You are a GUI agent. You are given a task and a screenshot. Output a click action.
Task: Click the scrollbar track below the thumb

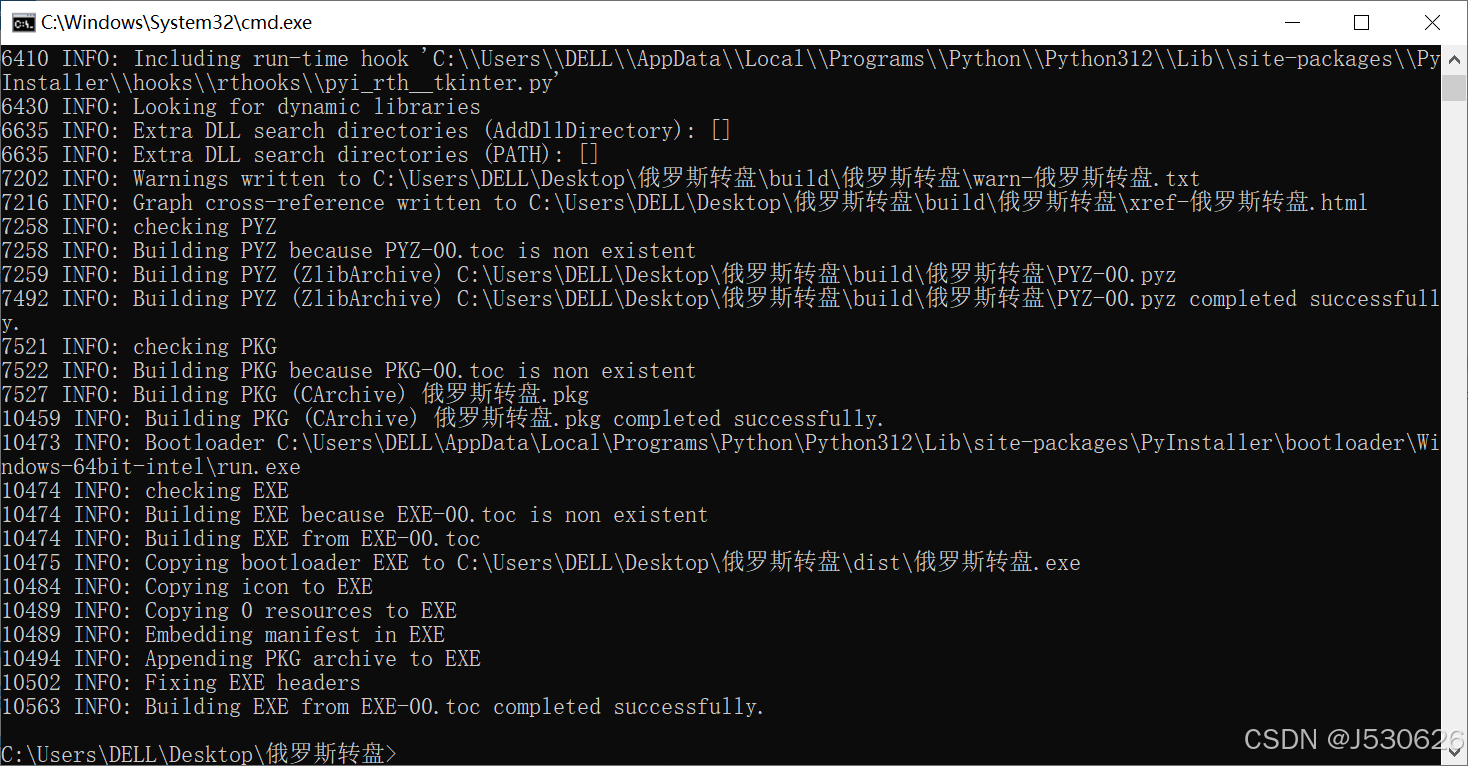(x=1455, y=400)
